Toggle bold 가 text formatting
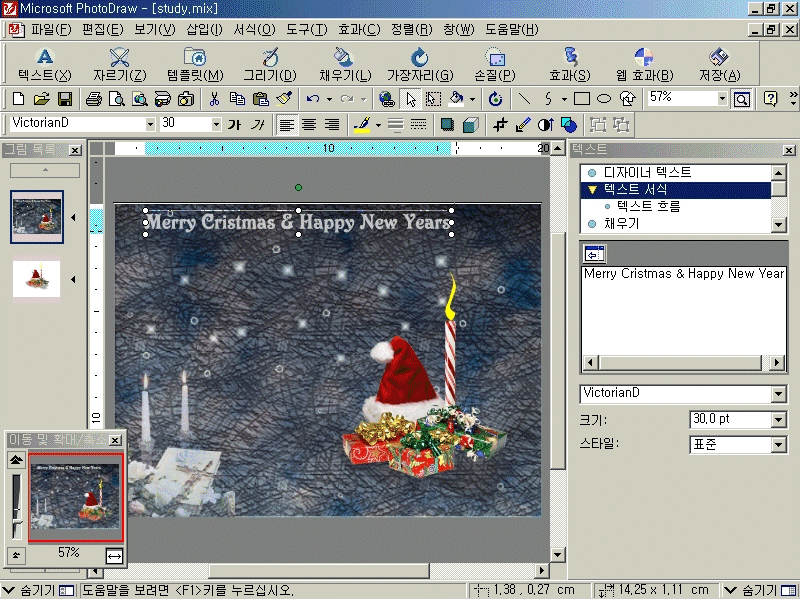The height and width of the screenshot is (600, 800). (x=234, y=124)
